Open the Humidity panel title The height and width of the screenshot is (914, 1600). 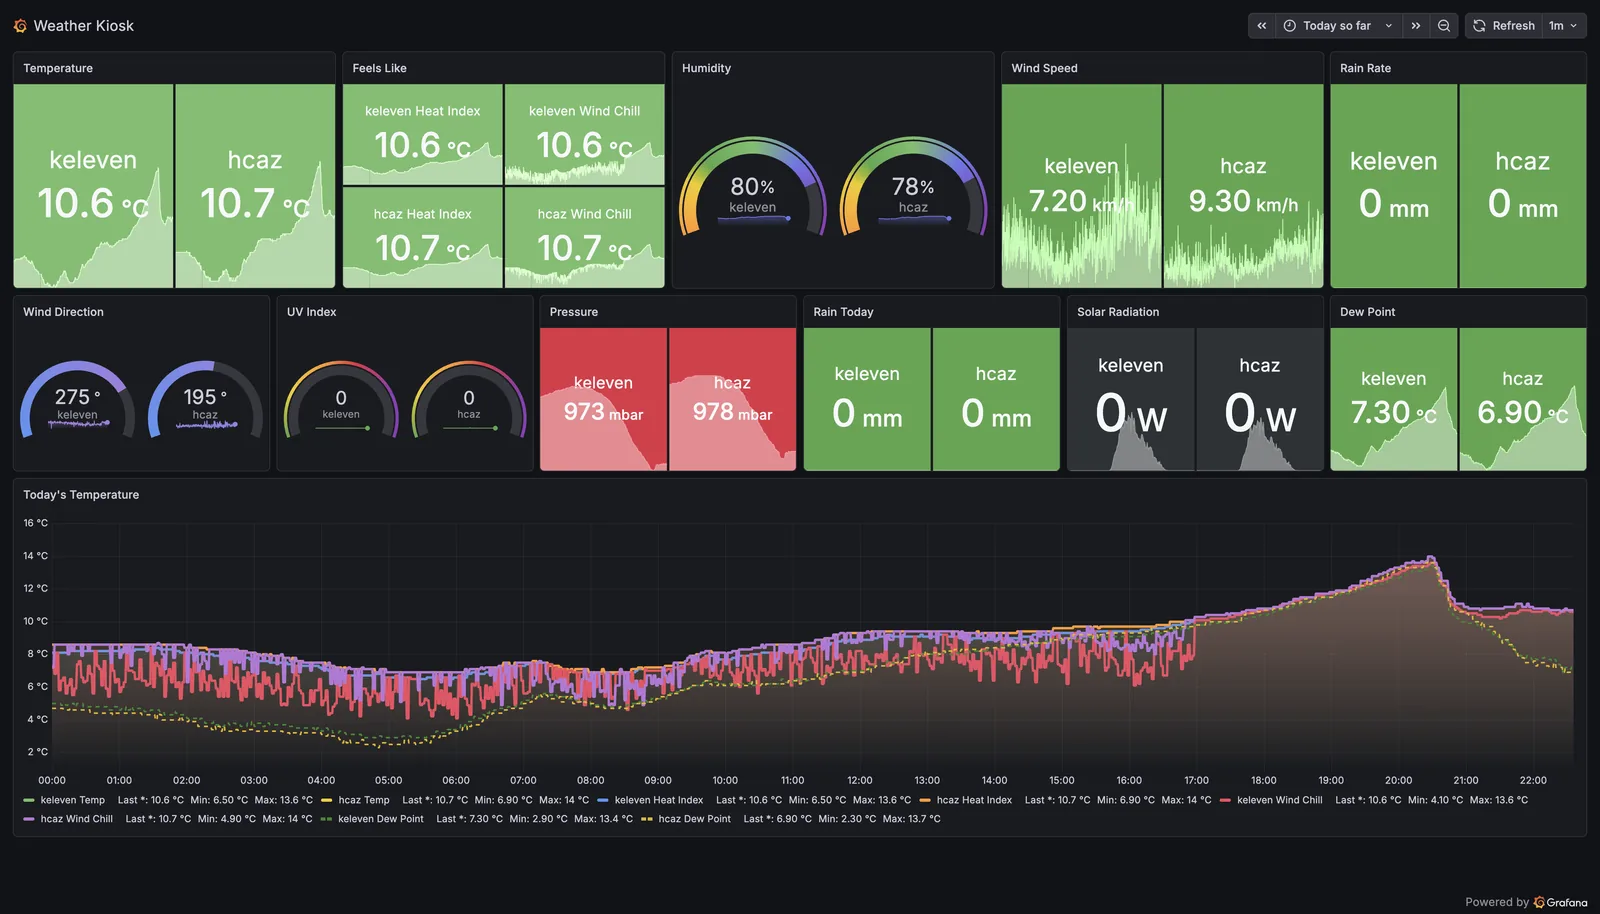click(706, 68)
